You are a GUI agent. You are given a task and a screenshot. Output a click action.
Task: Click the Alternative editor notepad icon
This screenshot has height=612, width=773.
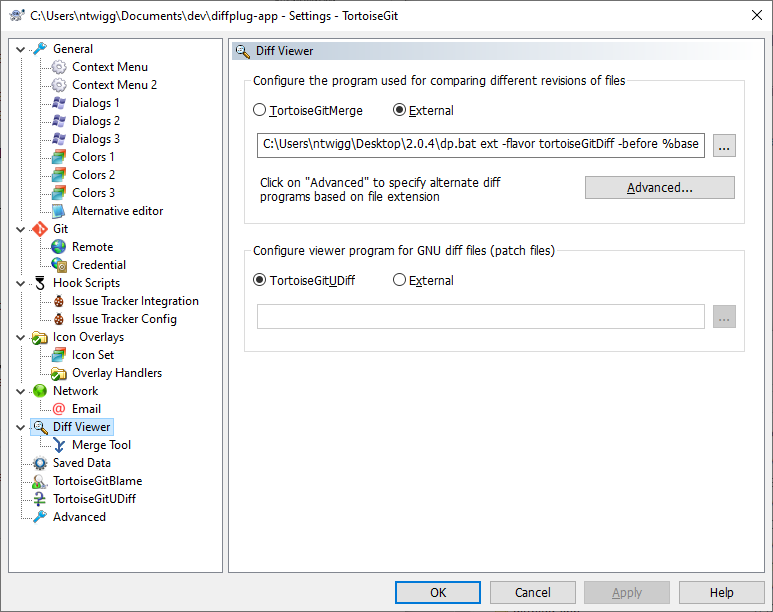[59, 211]
